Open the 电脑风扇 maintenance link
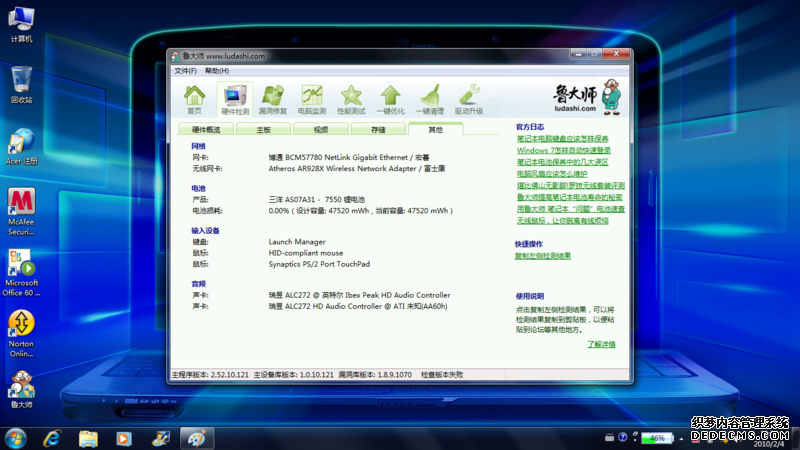The width and height of the screenshot is (800, 450). [552, 174]
